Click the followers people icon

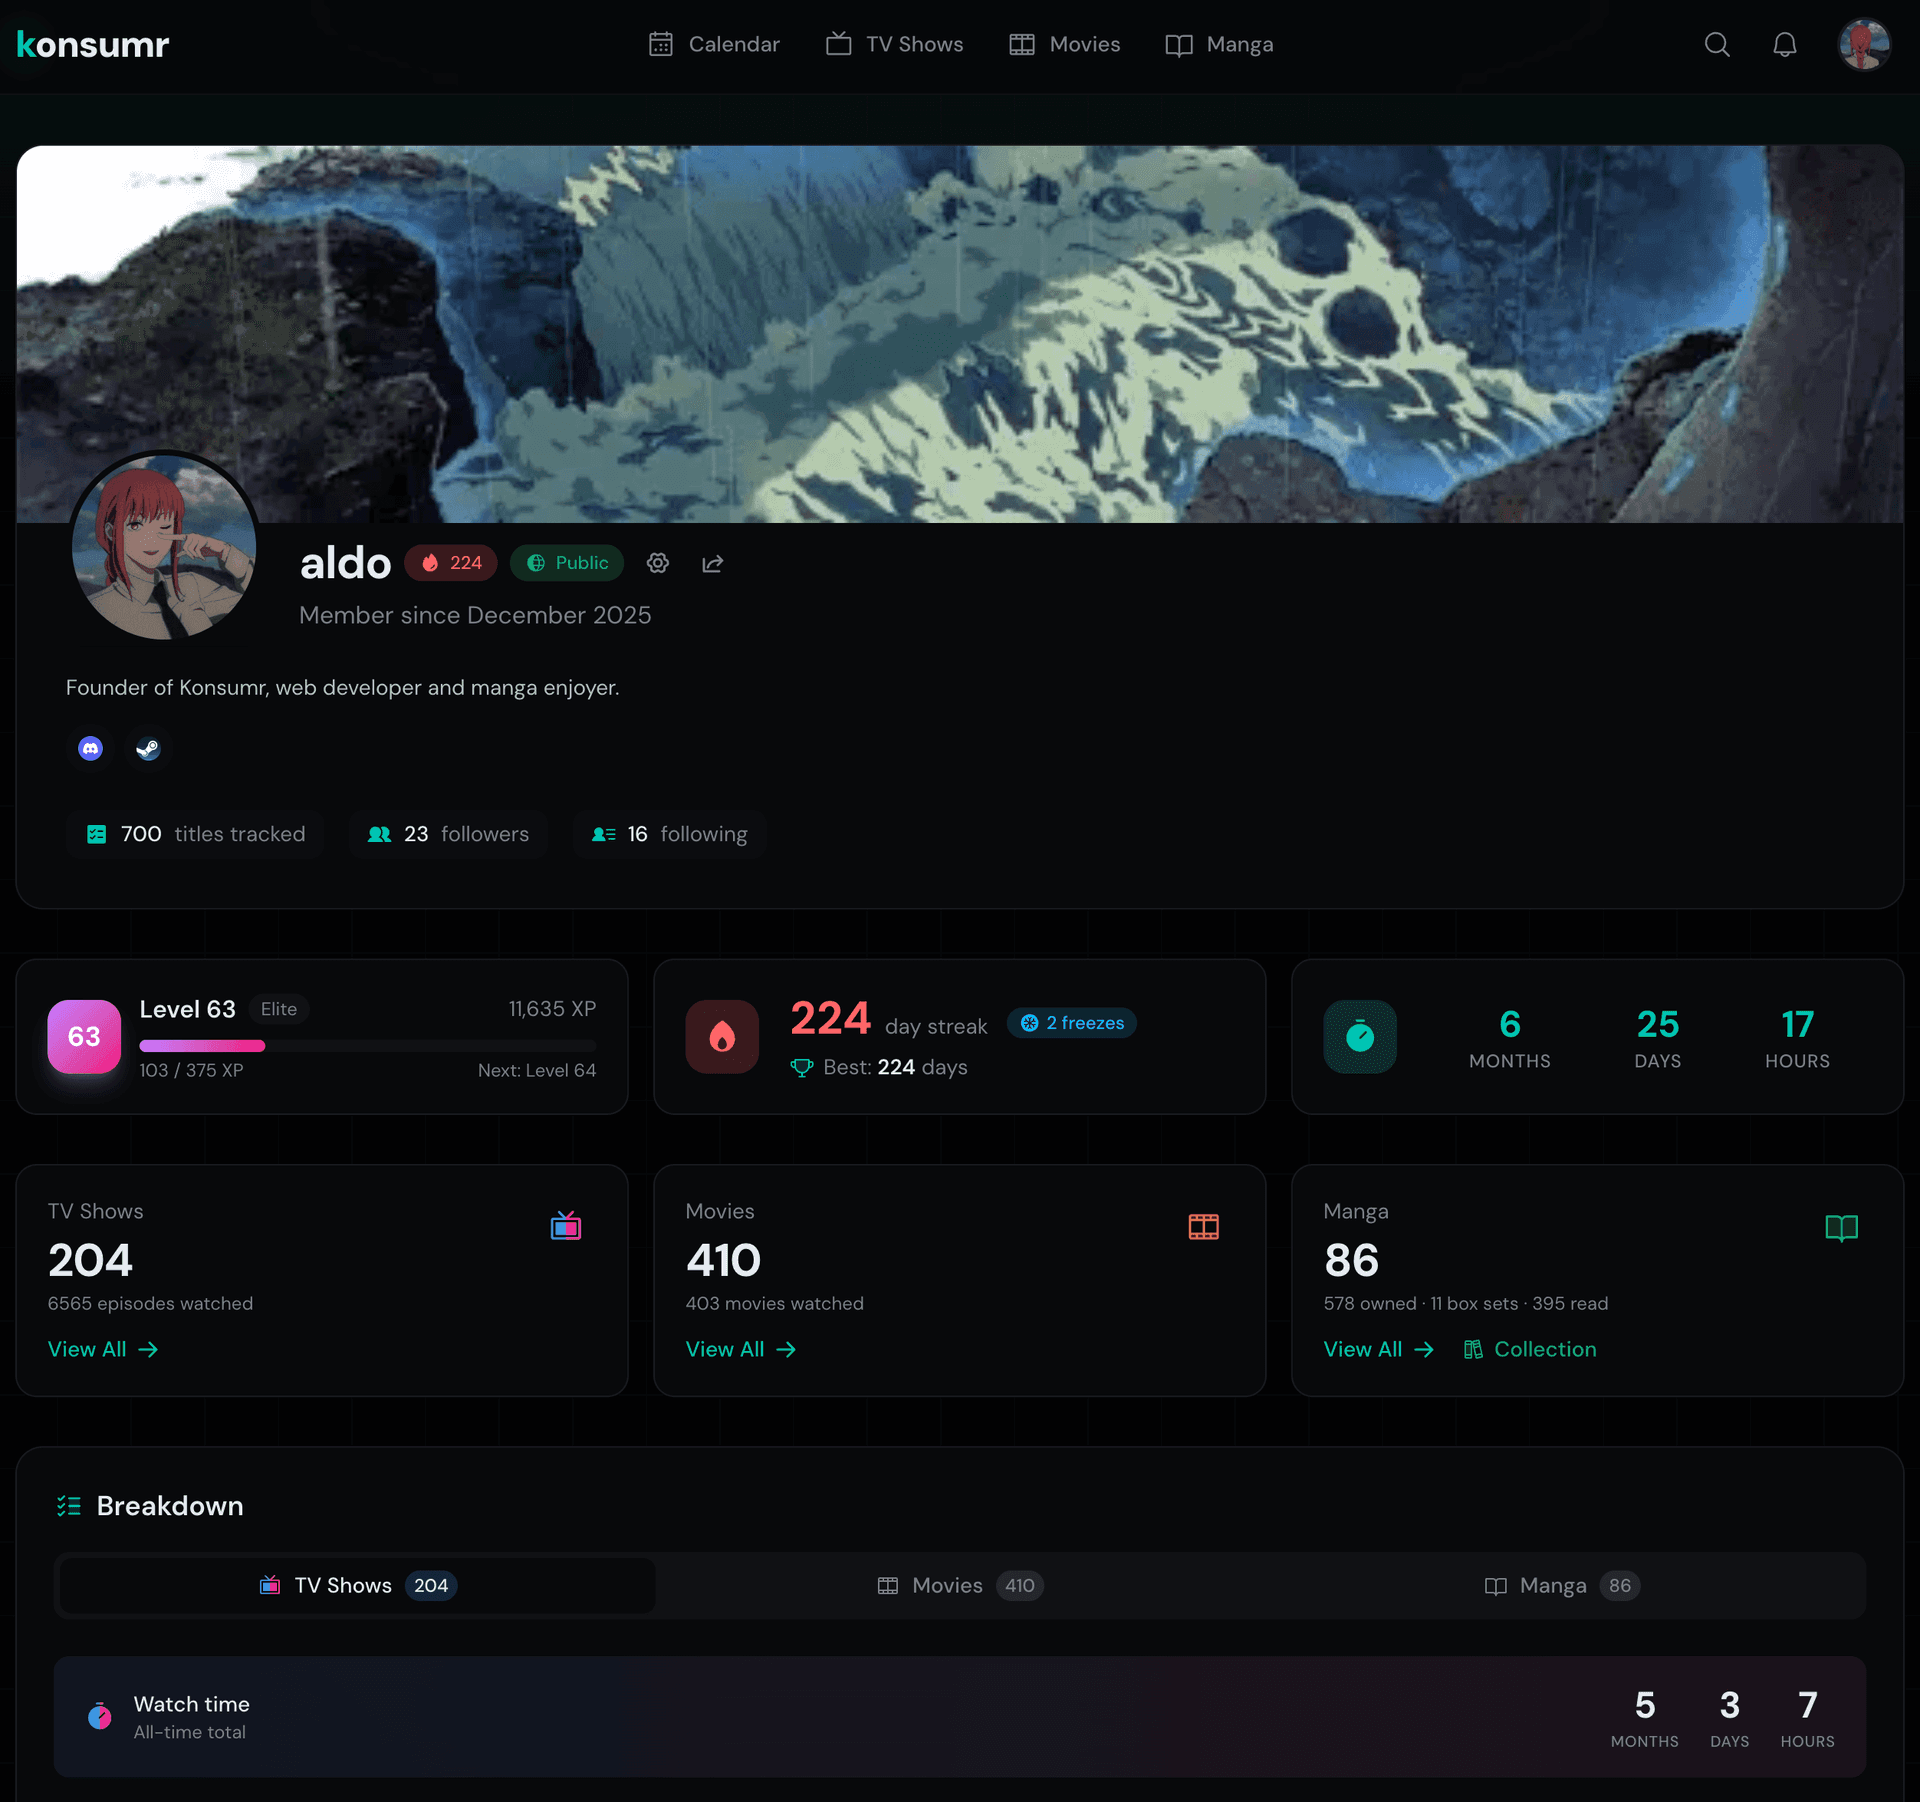[x=380, y=834]
